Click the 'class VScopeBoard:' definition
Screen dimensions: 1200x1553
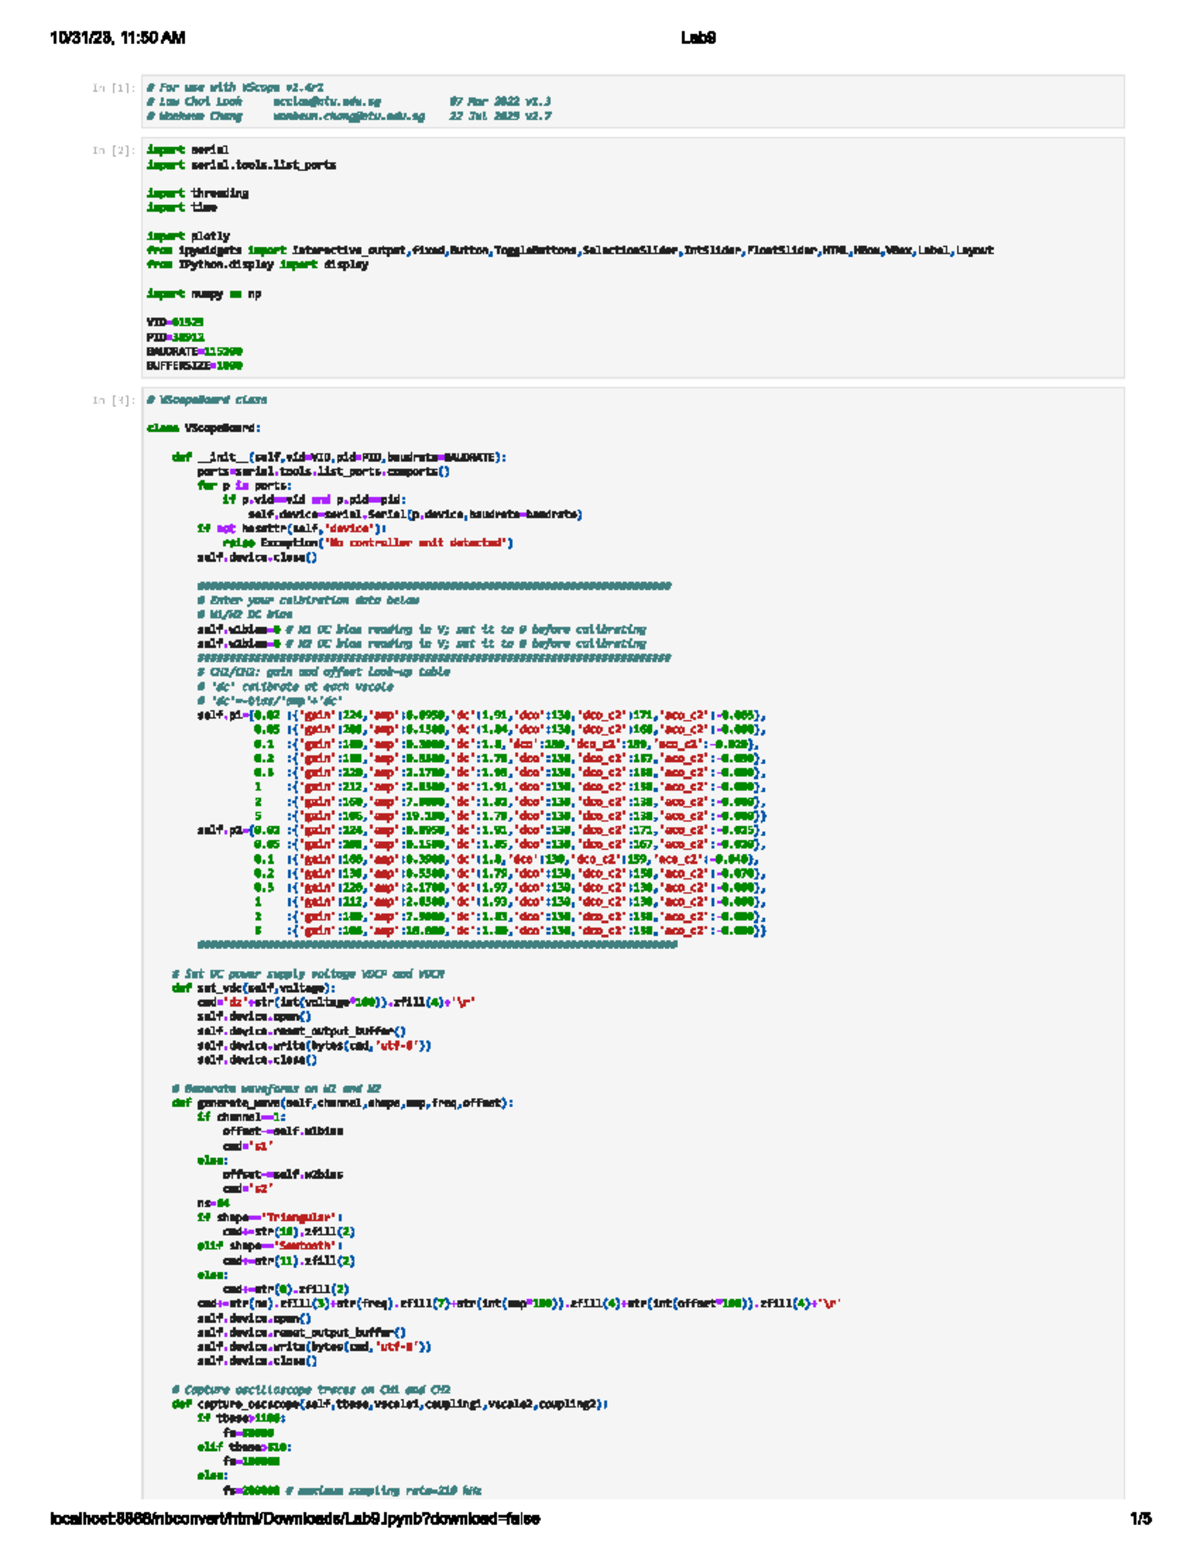click(204, 428)
